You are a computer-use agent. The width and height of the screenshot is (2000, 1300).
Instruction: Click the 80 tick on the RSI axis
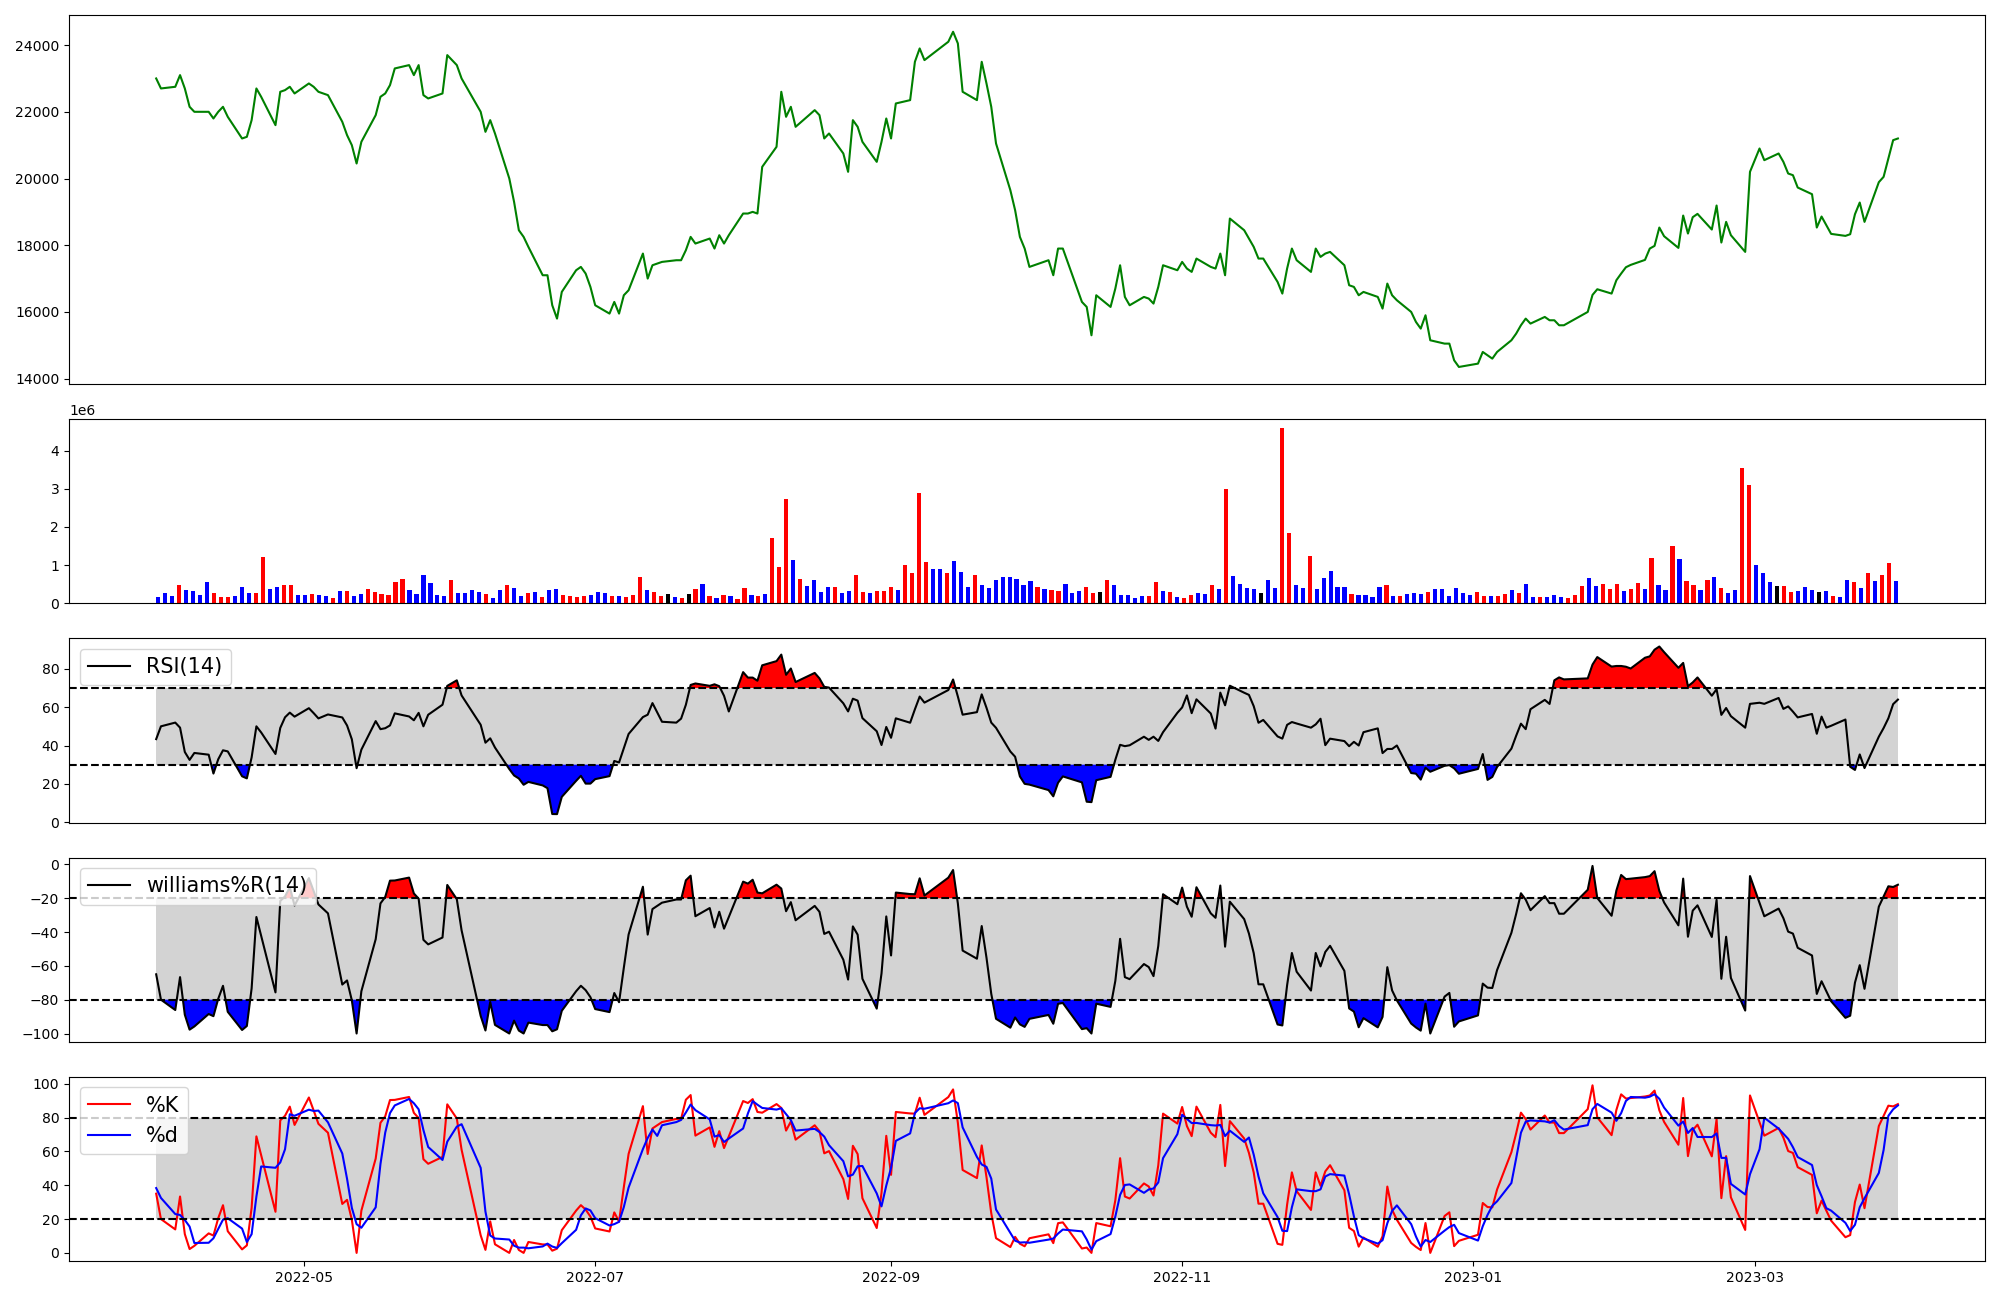tap(52, 670)
